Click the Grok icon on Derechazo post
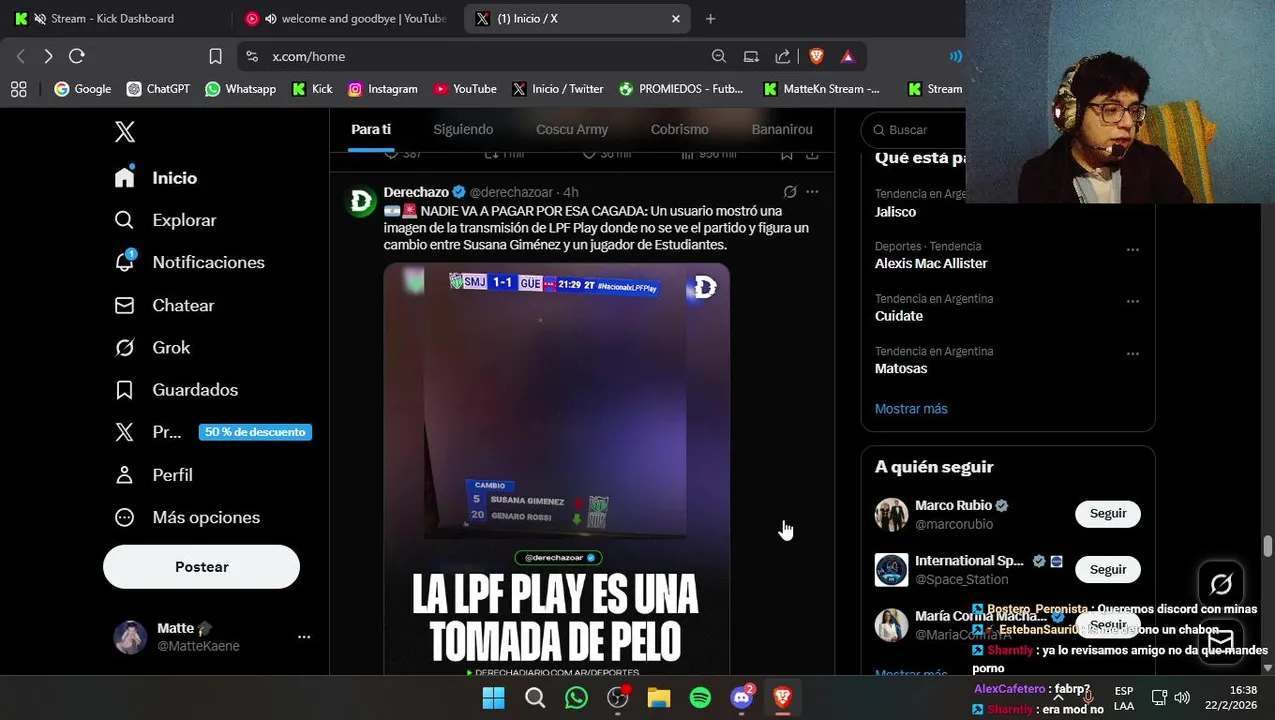Viewport: 1275px width, 720px height. tap(790, 192)
